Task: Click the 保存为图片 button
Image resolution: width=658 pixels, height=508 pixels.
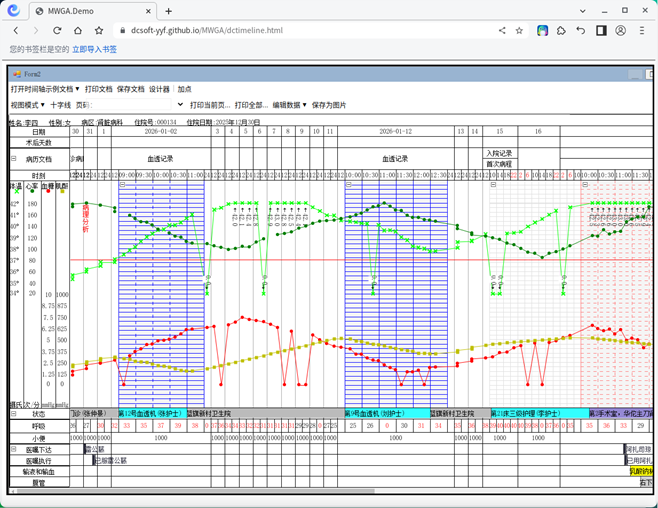Action: click(329, 105)
